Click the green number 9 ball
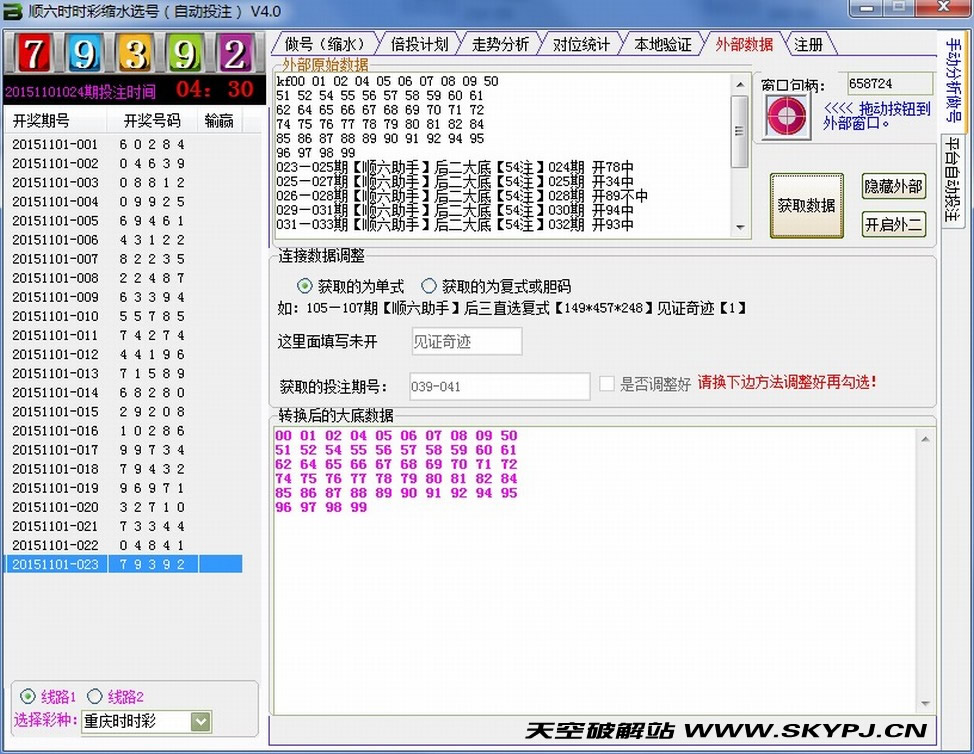The image size is (974, 754). (185, 54)
